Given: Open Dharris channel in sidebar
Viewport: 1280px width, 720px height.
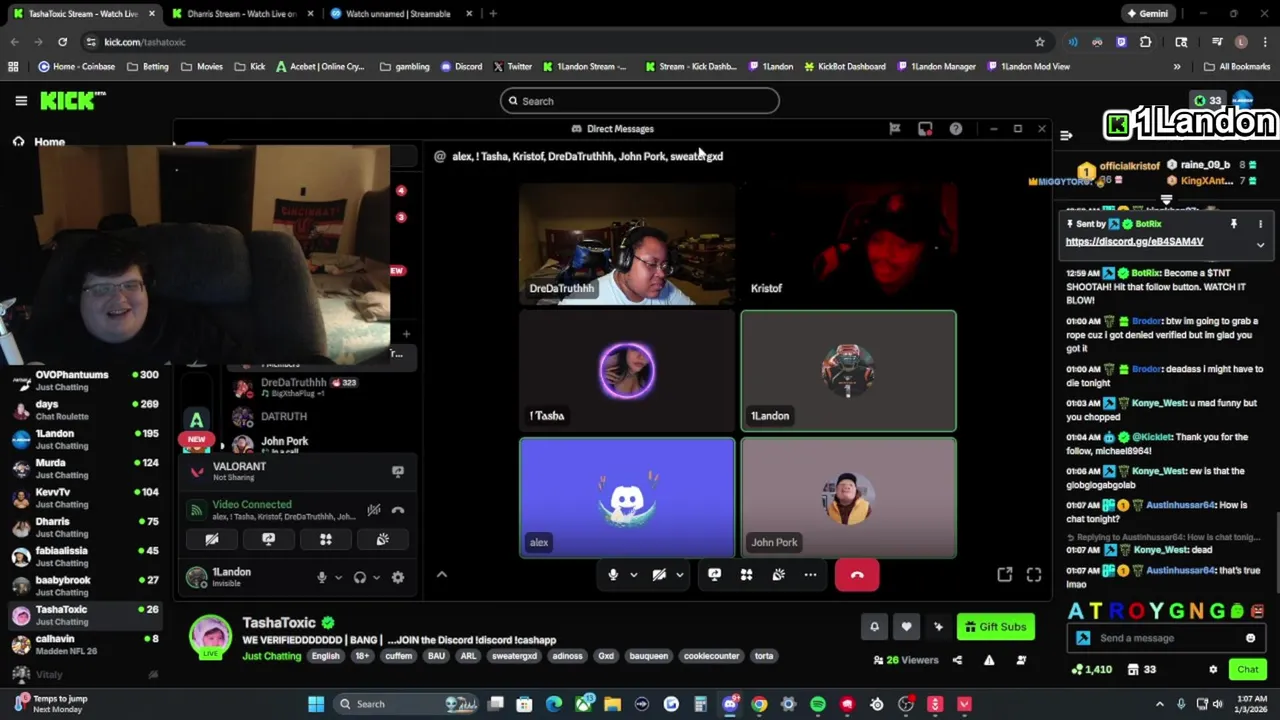Looking at the screenshot, I should pos(83,528).
